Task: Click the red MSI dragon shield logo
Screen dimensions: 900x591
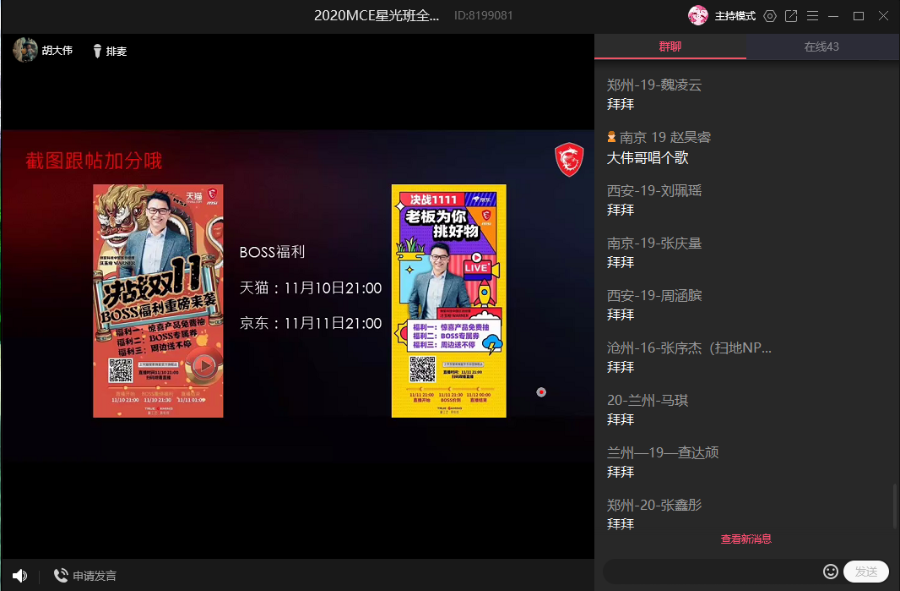Action: tap(569, 159)
